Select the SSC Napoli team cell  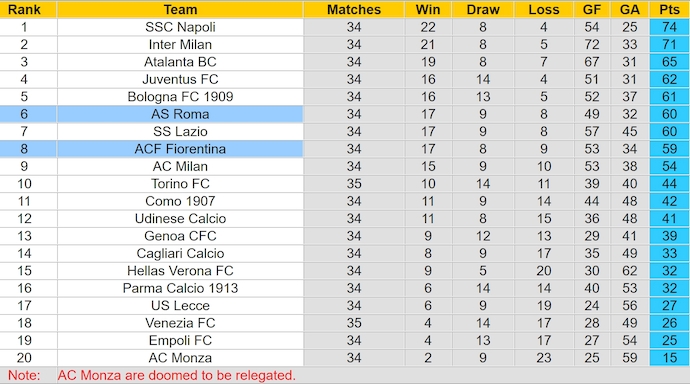coord(180,27)
